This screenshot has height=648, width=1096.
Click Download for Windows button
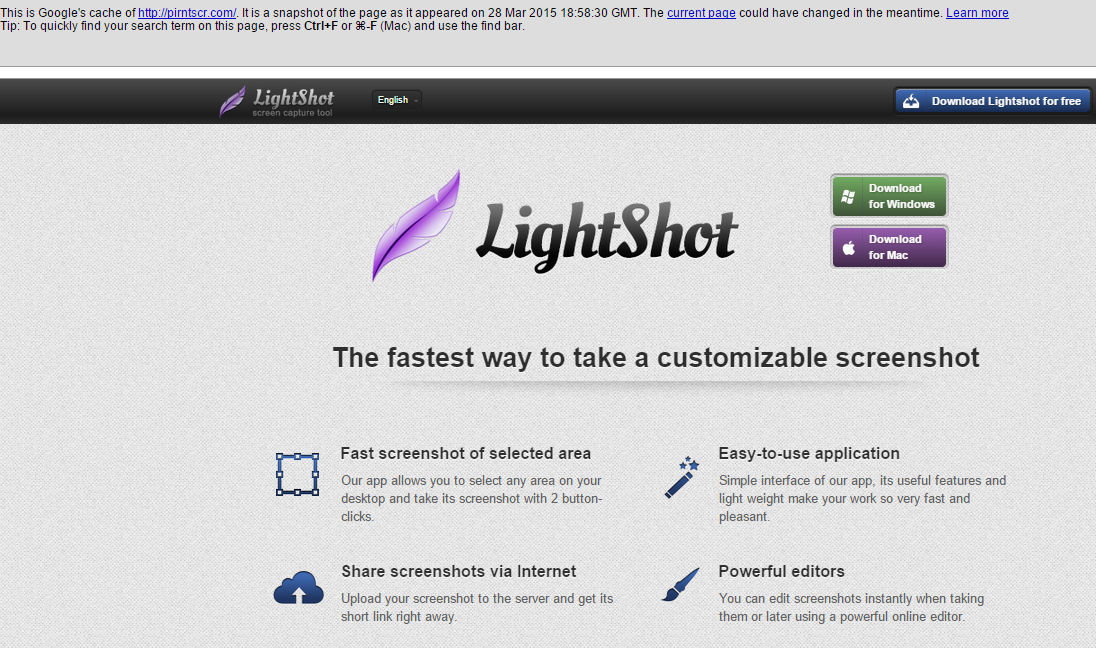coord(889,196)
